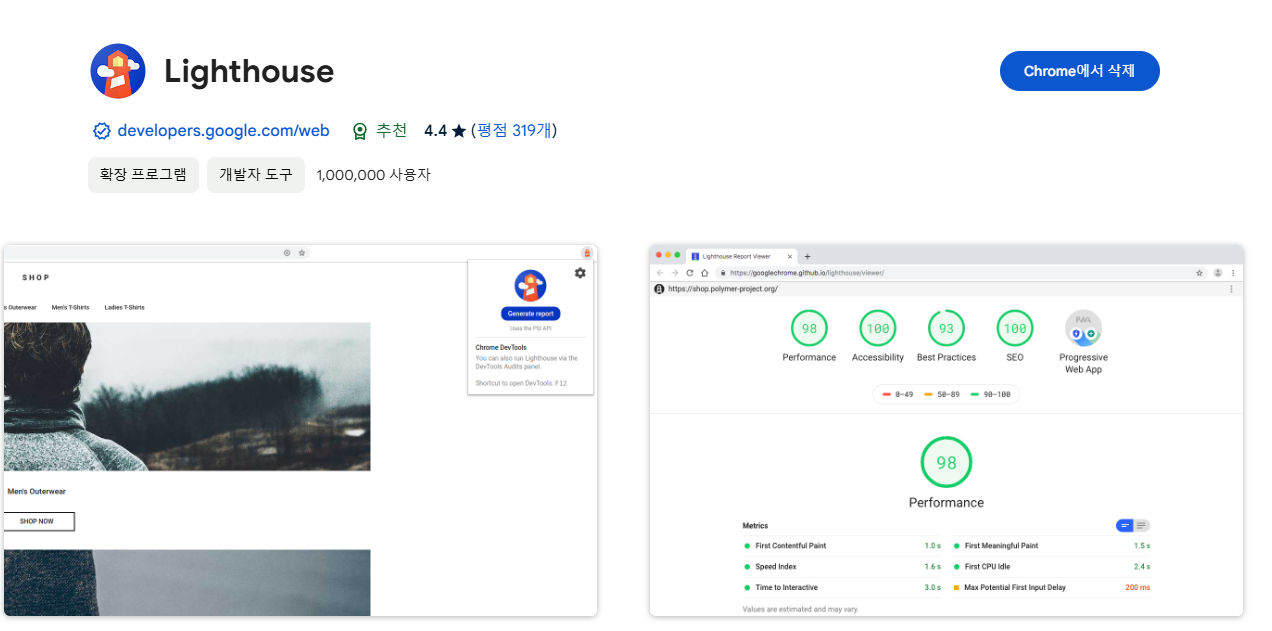Click the settings gear in the Lighthouse popup
This screenshot has width=1272, height=631.
(580, 273)
